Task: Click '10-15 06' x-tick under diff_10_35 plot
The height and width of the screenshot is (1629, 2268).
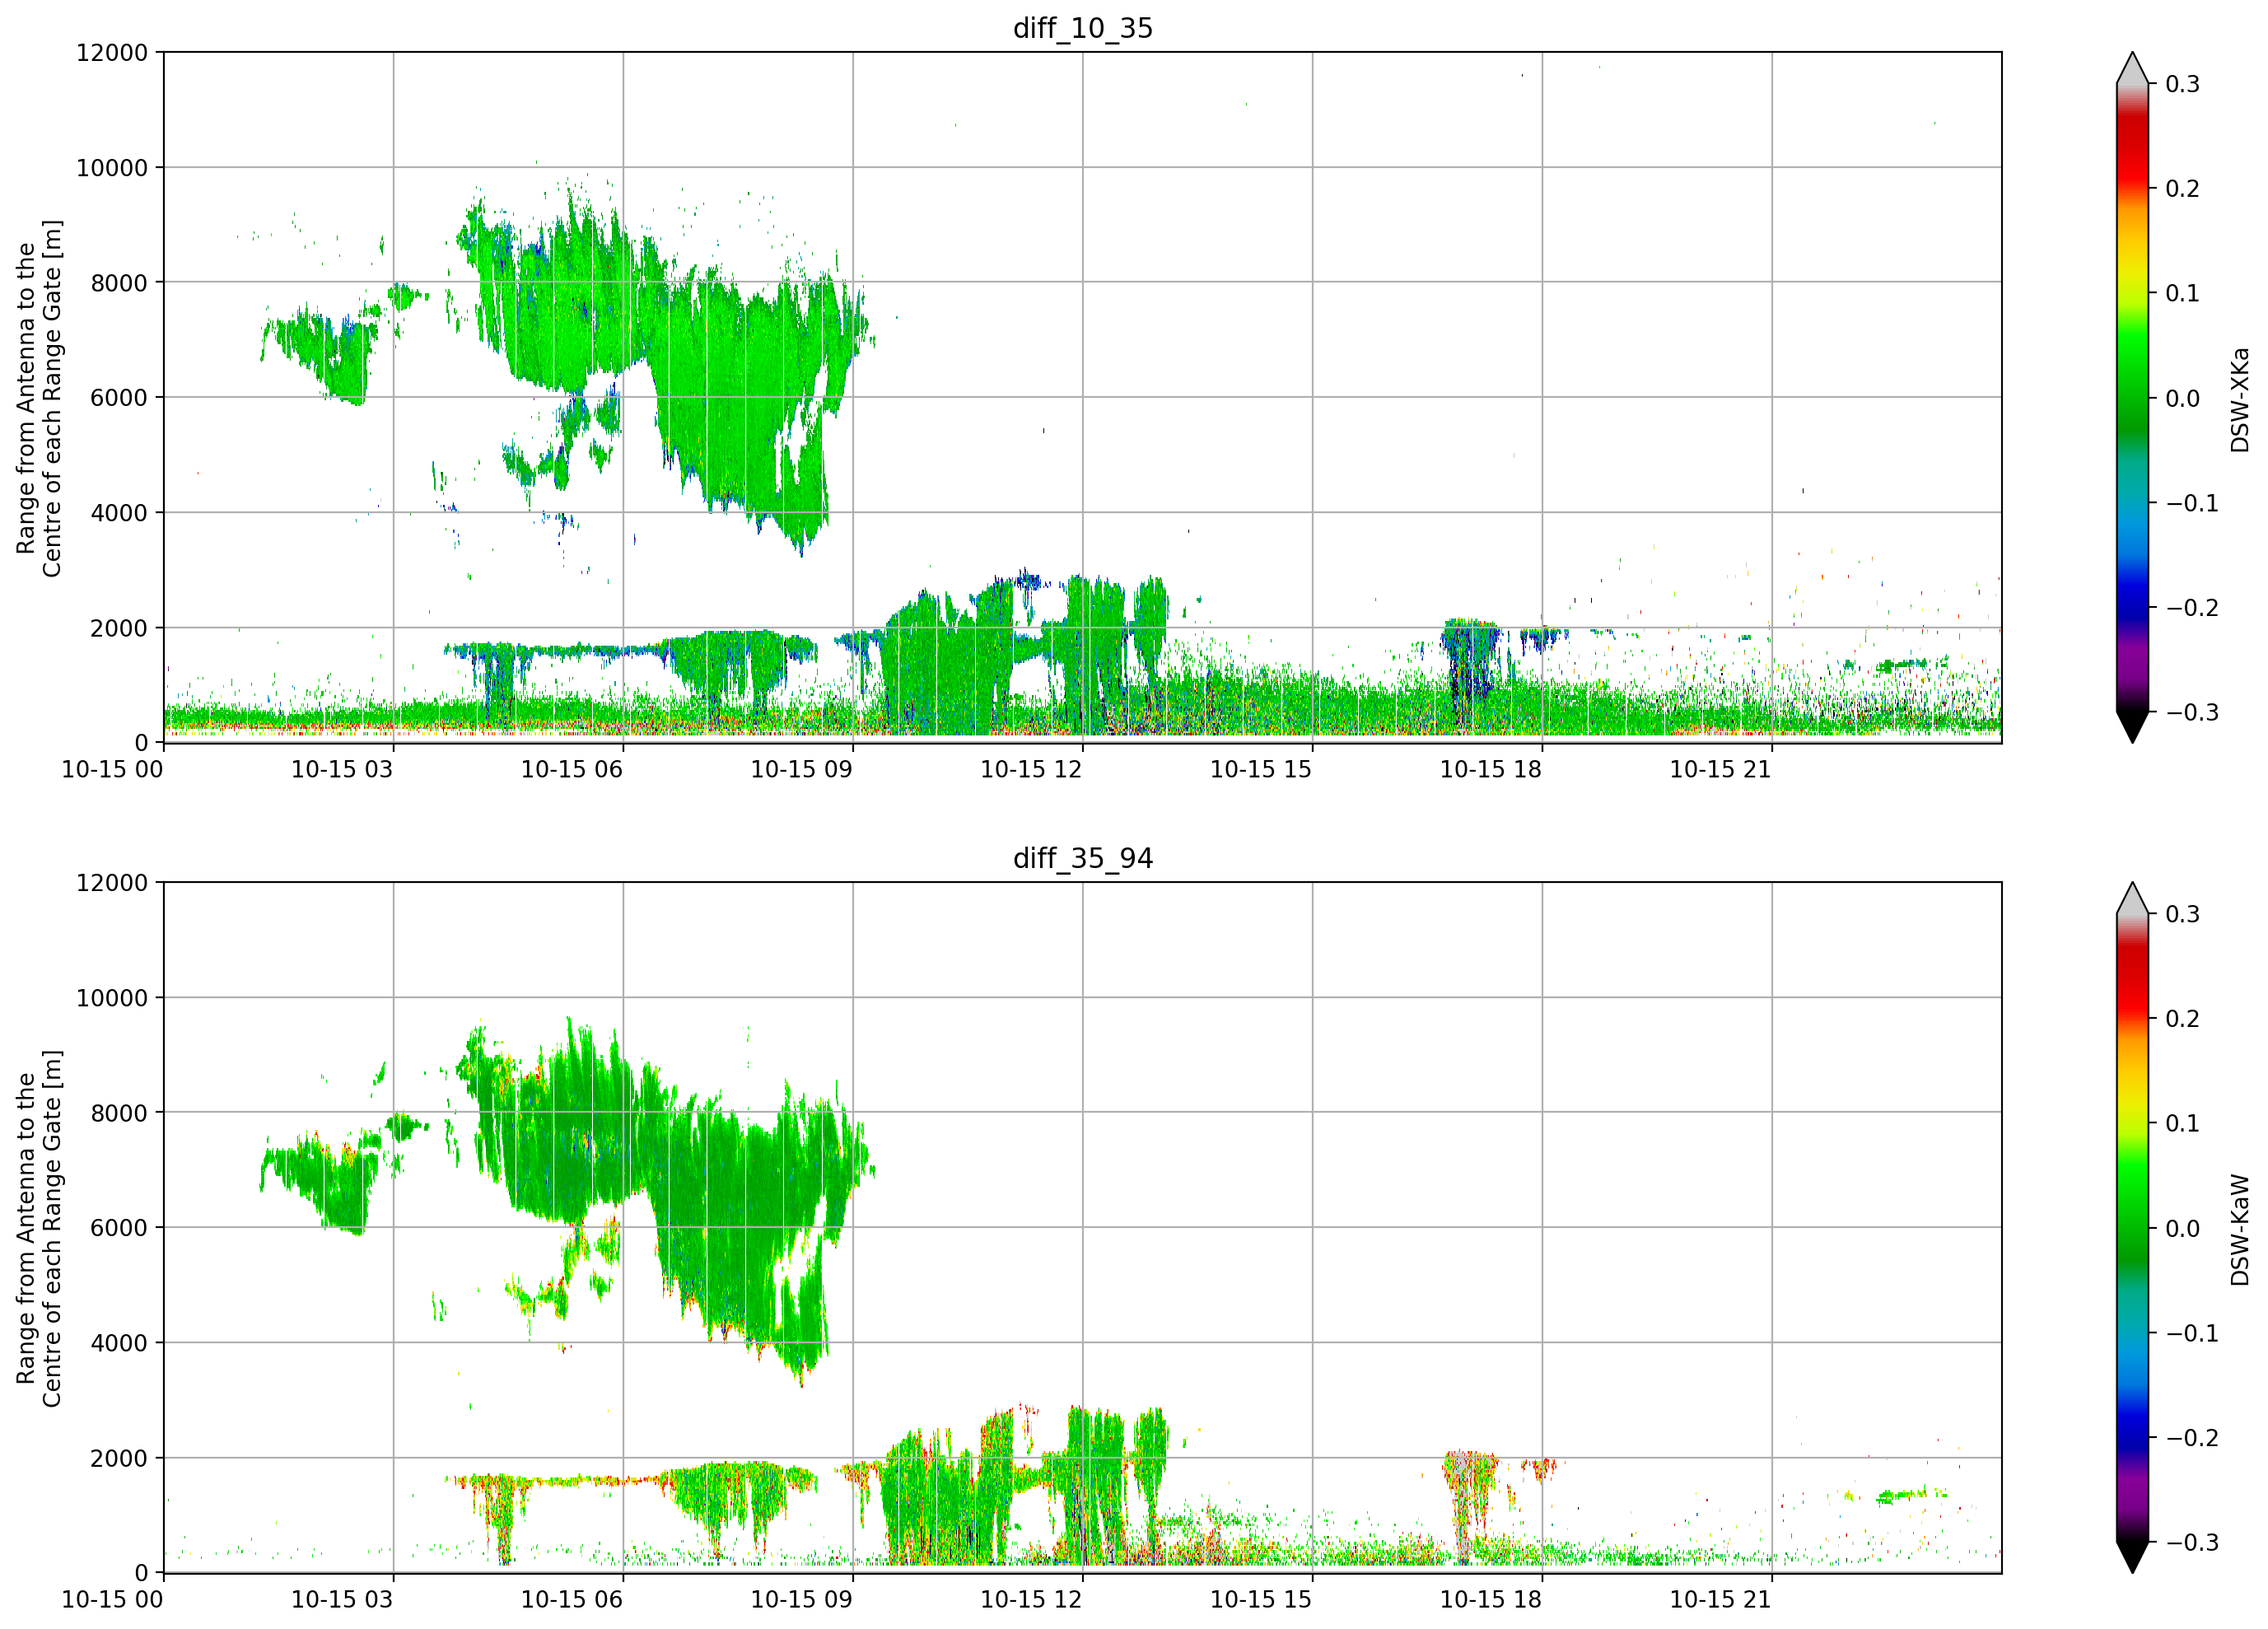Action: tap(572, 769)
